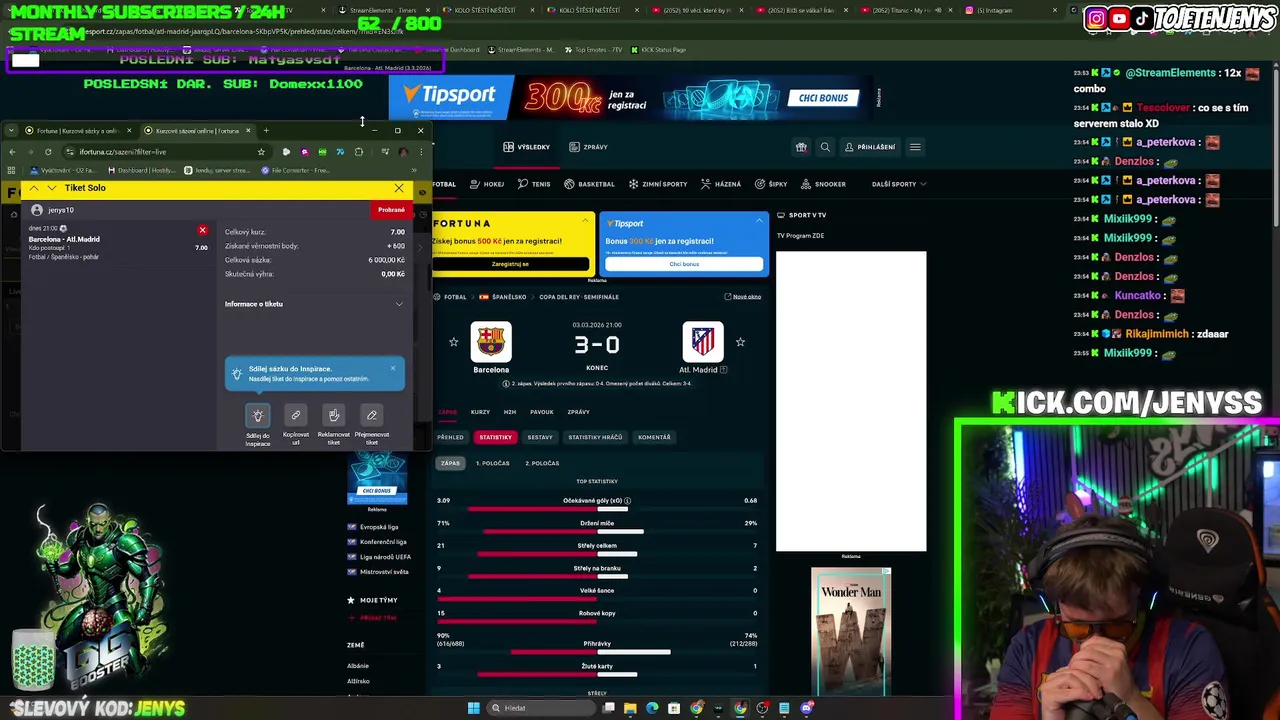Click the Hledat taskbar search box
The width and height of the screenshot is (1280, 720).
540,708
